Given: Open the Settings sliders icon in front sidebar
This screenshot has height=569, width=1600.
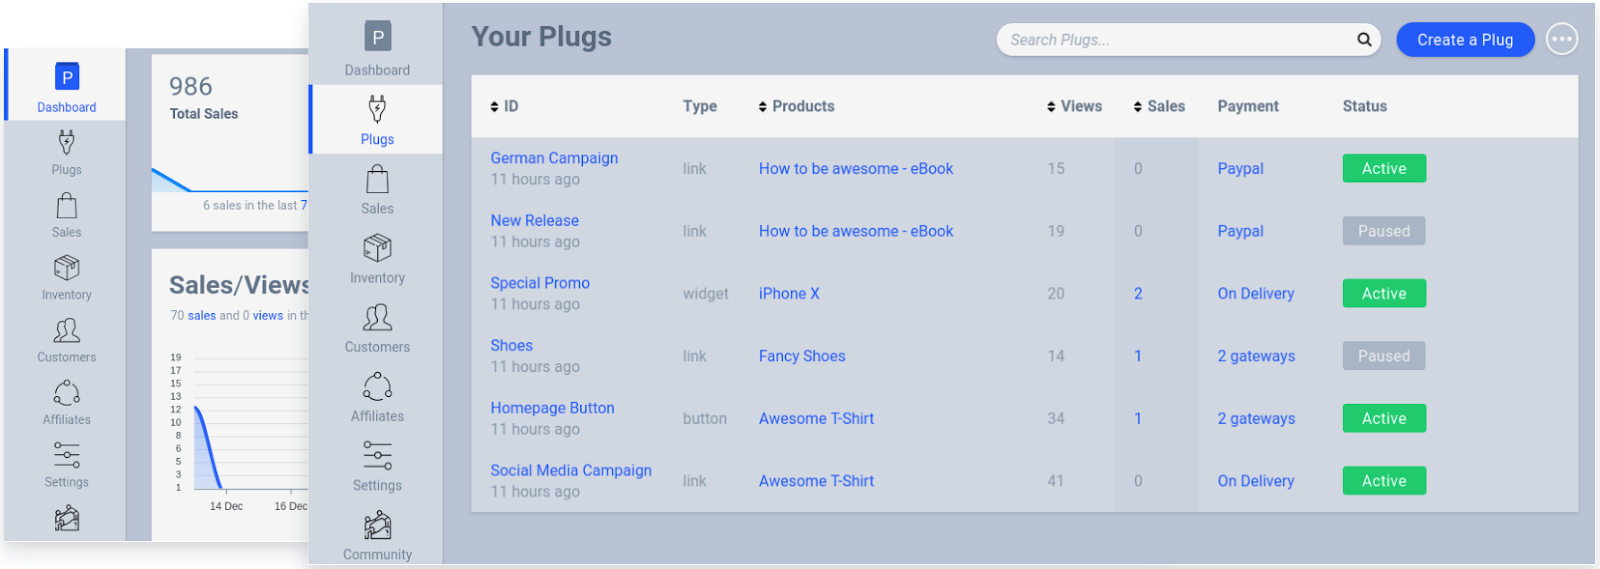Looking at the screenshot, I should [377, 456].
